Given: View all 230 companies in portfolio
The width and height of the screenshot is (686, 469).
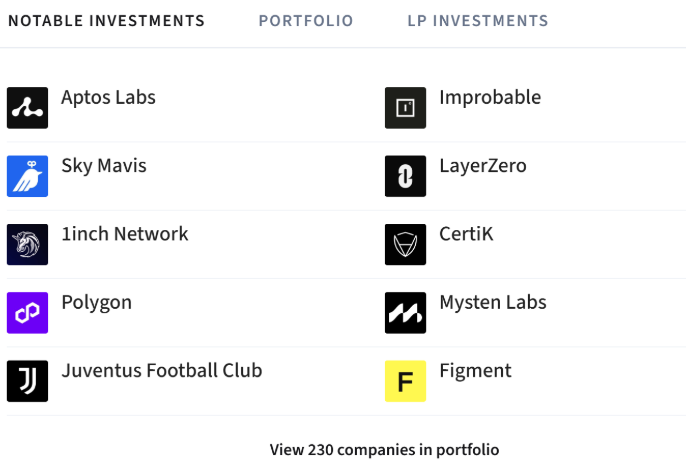Looking at the screenshot, I should [x=384, y=450].
